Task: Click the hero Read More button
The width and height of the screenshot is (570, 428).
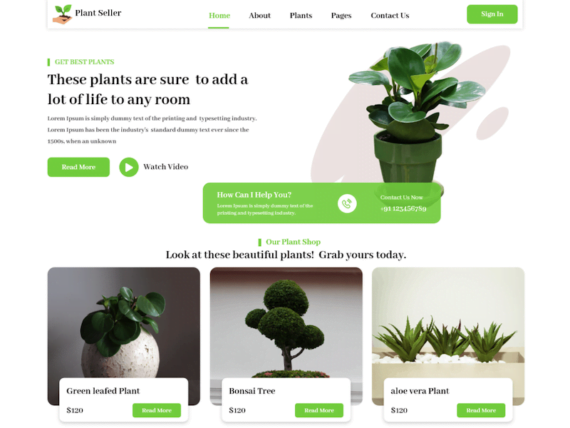Action: tap(79, 167)
